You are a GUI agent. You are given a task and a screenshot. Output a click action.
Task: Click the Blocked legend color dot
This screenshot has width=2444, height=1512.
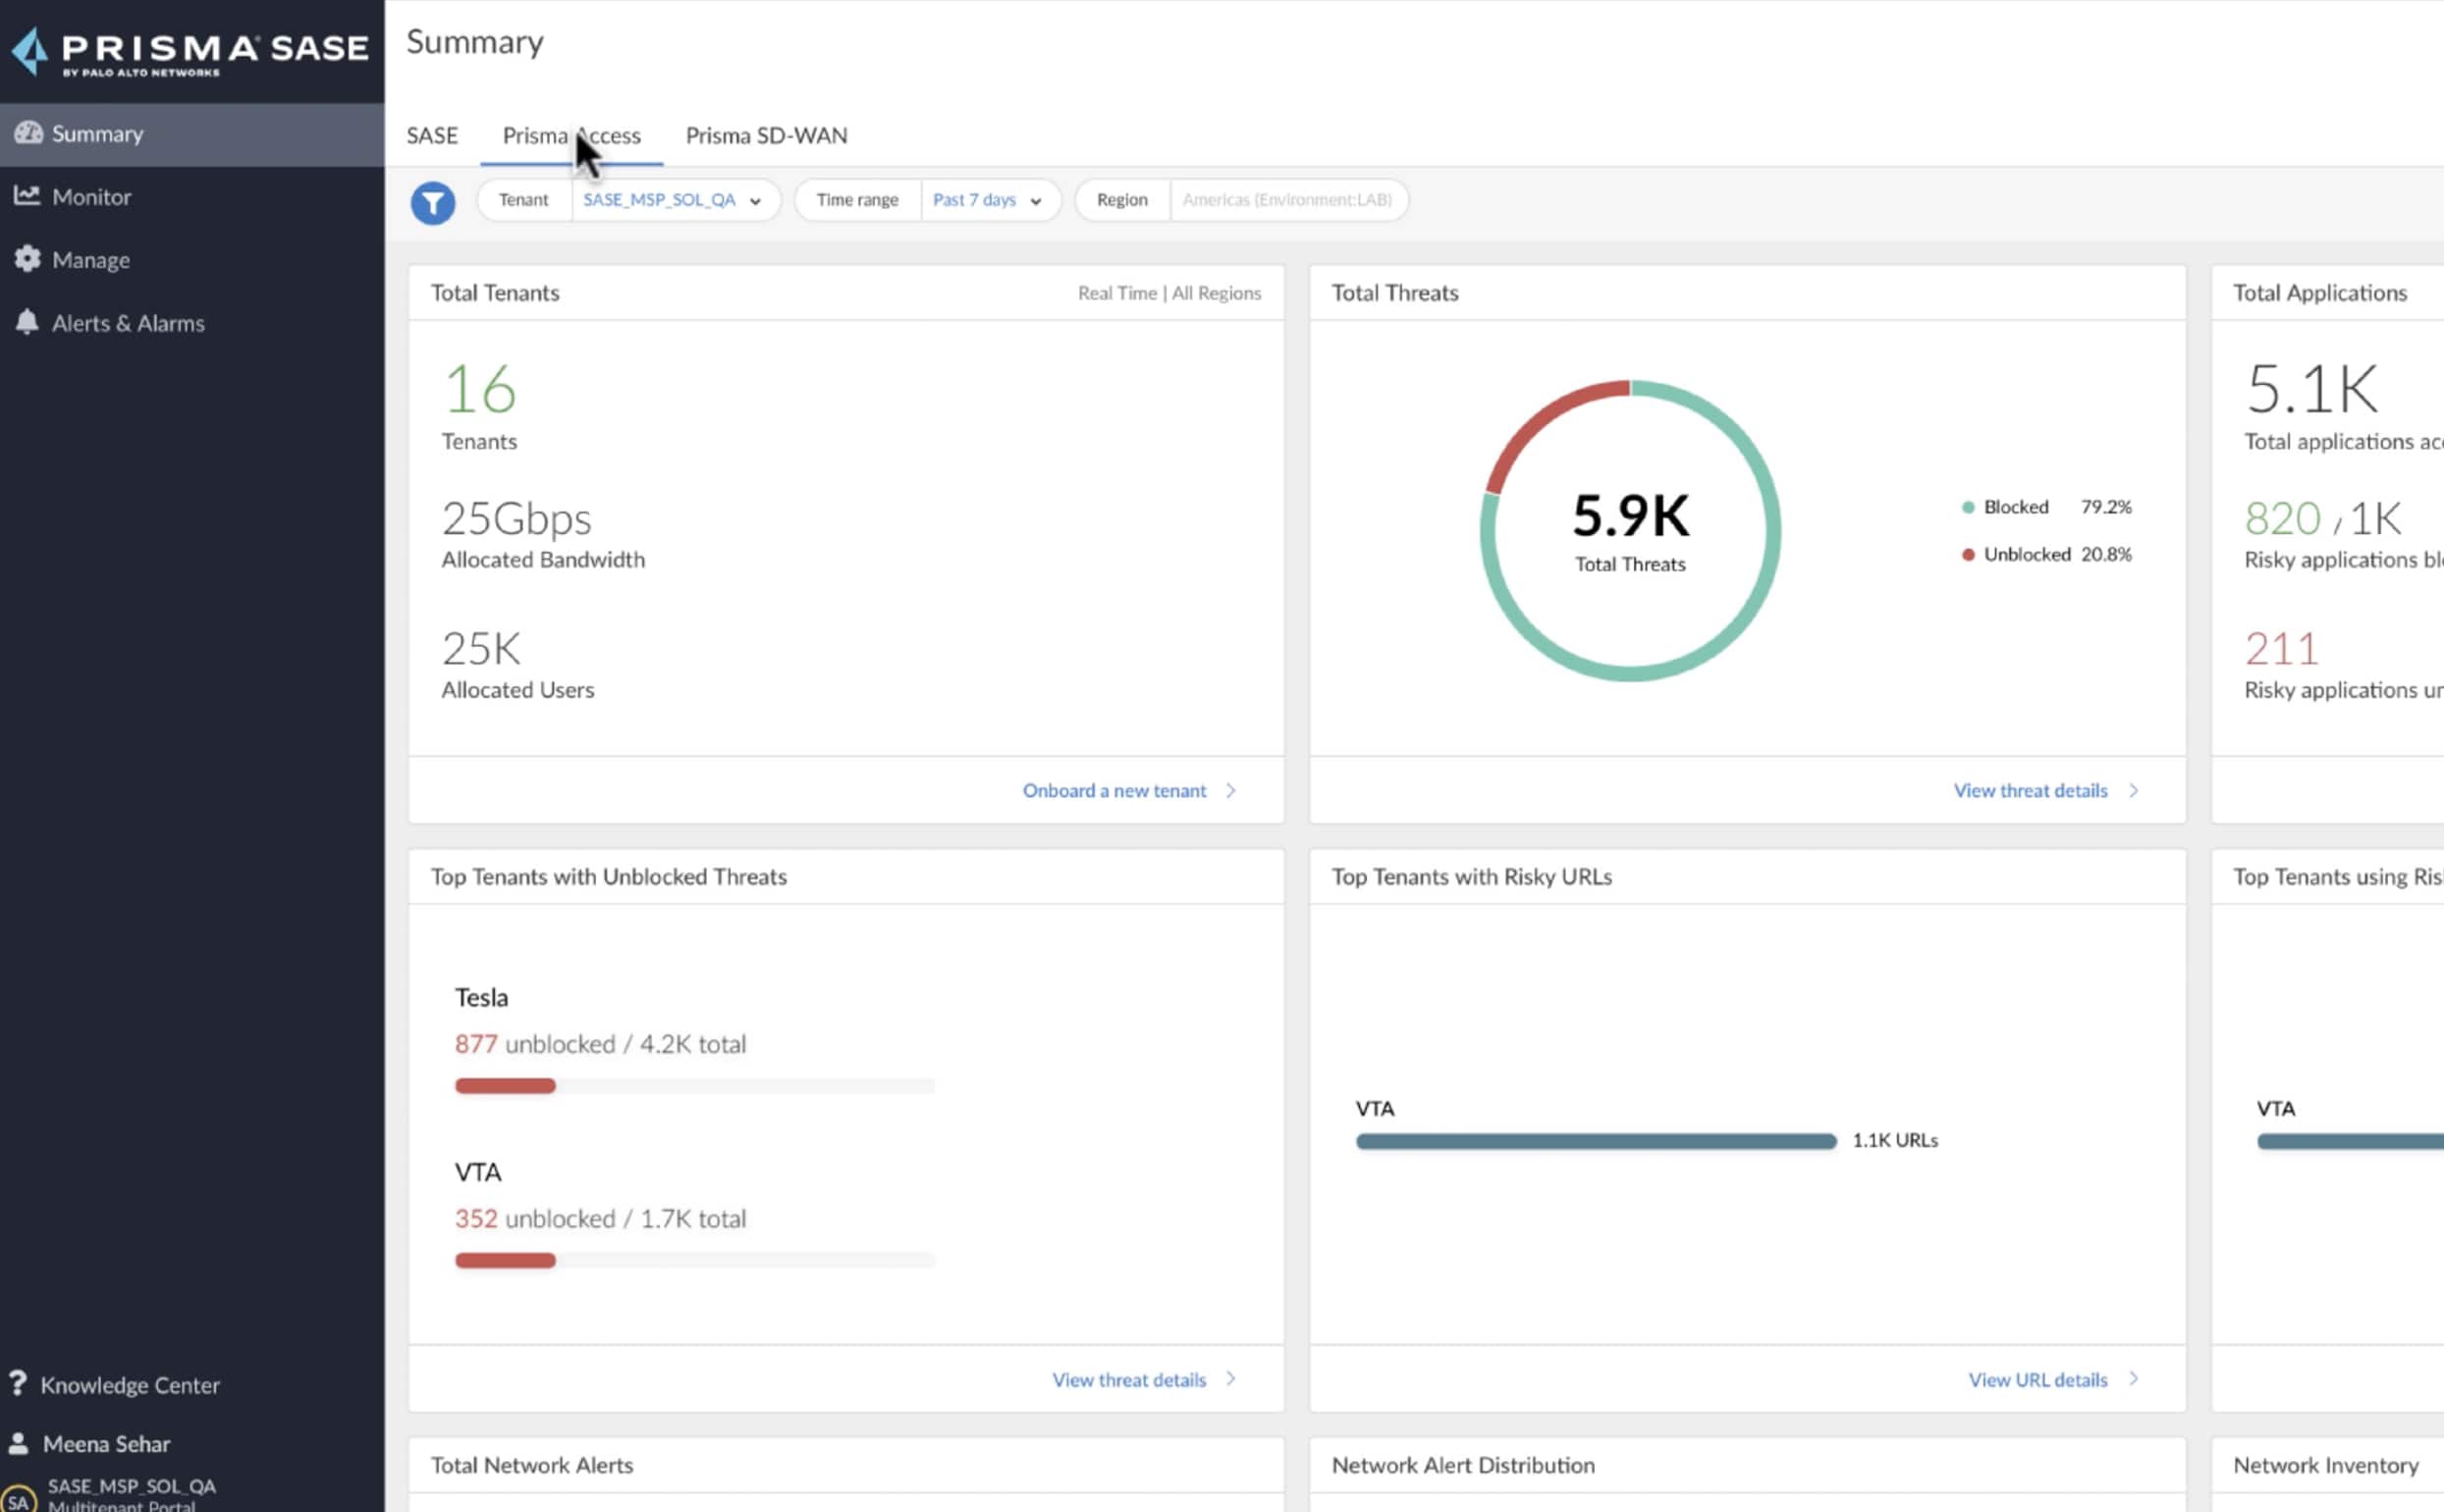point(1969,507)
